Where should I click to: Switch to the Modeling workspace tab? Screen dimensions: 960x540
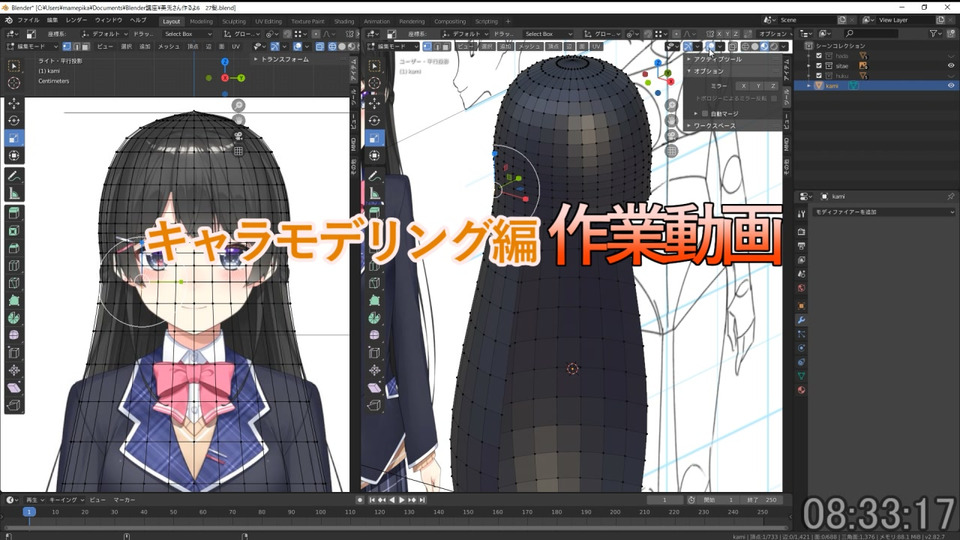[x=201, y=21]
